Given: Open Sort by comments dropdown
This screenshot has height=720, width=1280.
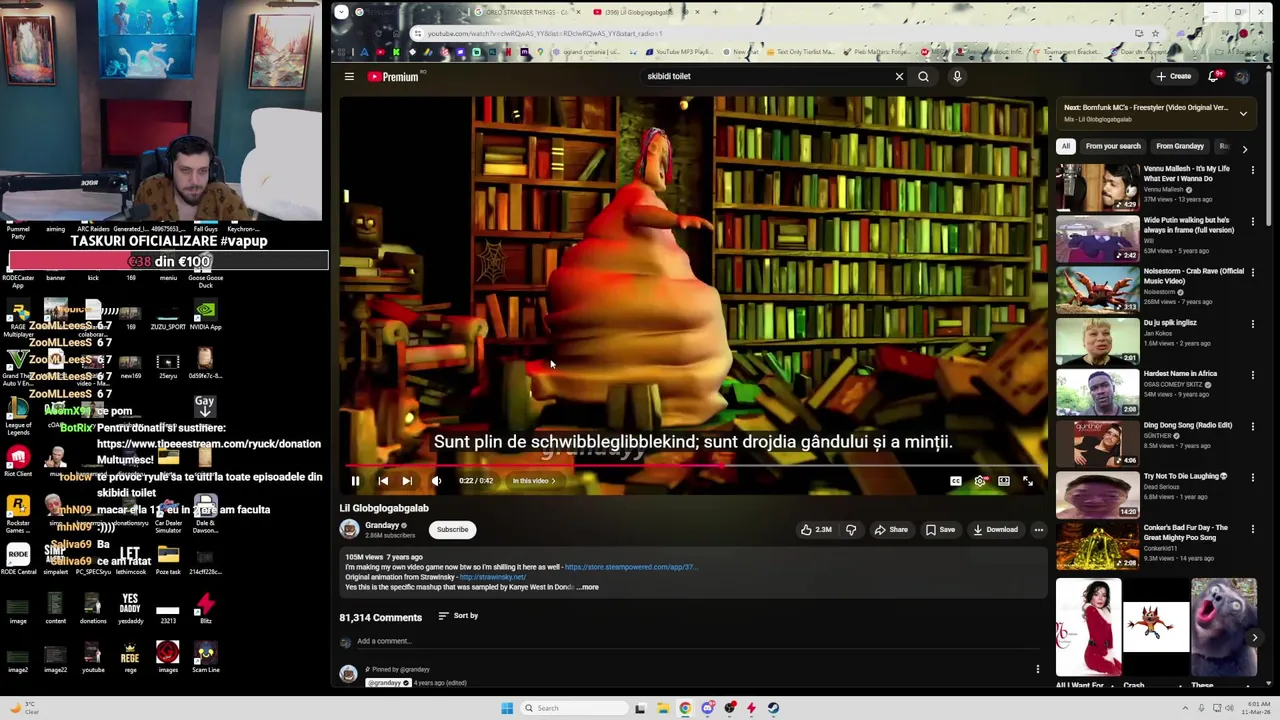Looking at the screenshot, I should [458, 616].
